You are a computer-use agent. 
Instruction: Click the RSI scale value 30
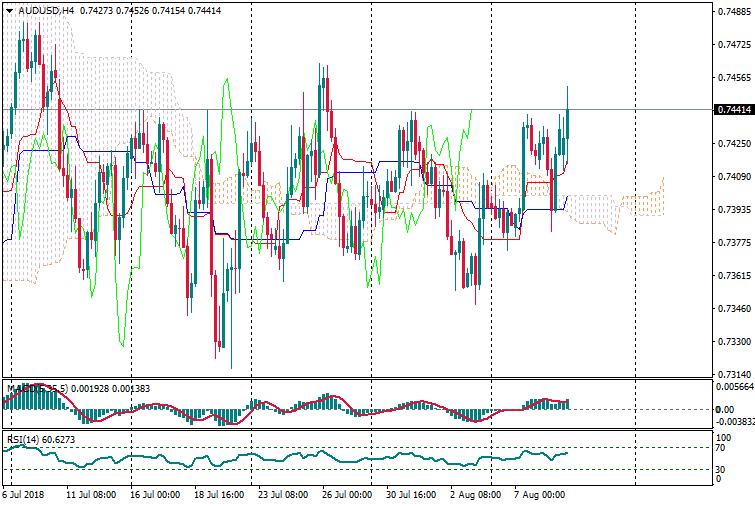click(722, 469)
